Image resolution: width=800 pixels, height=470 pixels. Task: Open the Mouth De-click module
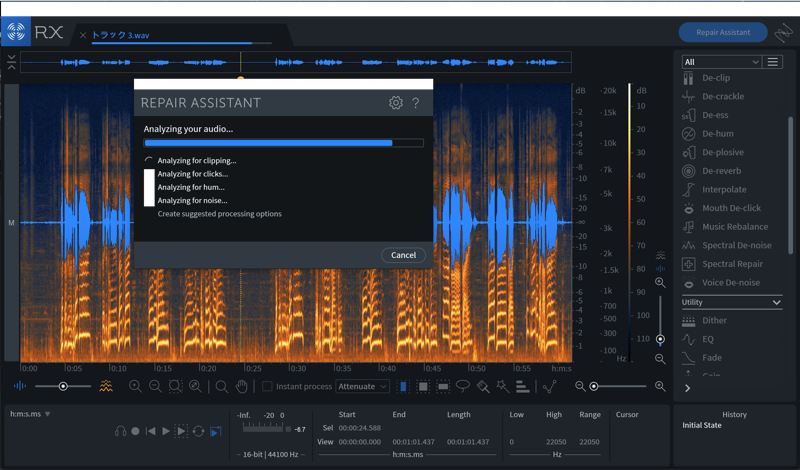point(721,208)
